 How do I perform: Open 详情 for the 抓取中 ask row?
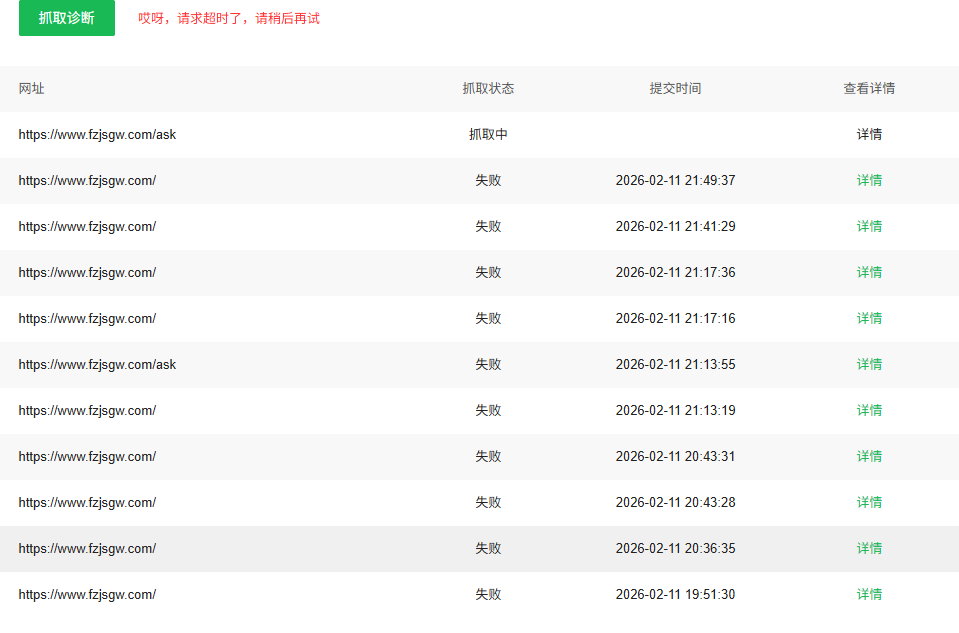[869, 135]
